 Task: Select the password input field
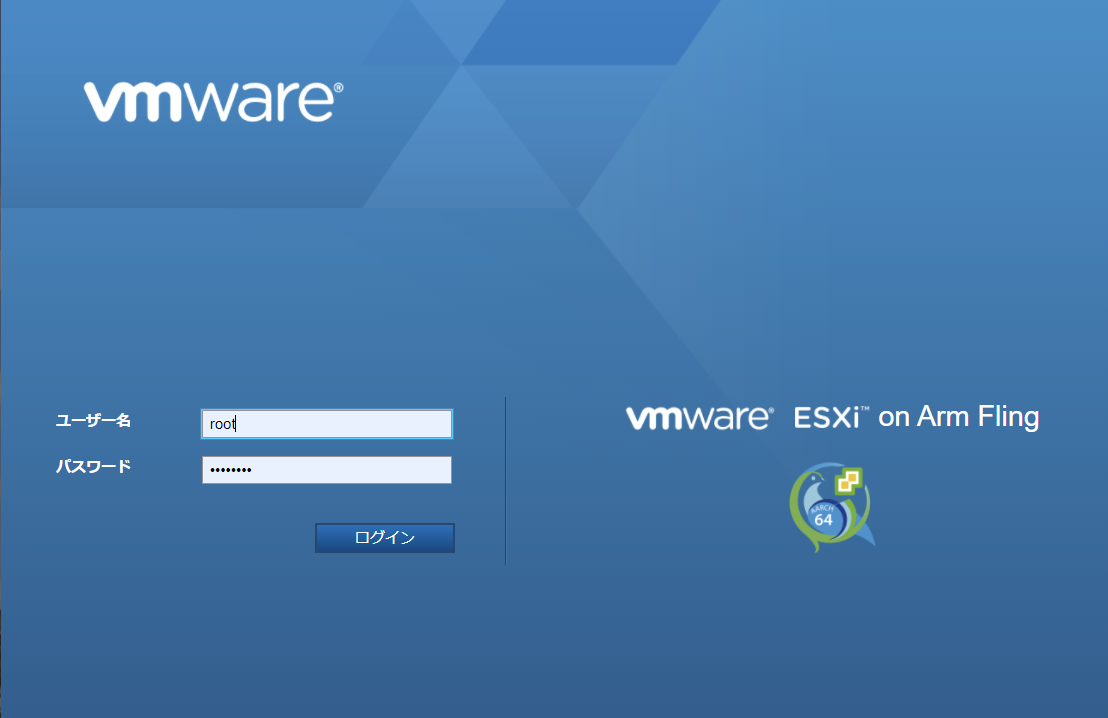coord(326,470)
